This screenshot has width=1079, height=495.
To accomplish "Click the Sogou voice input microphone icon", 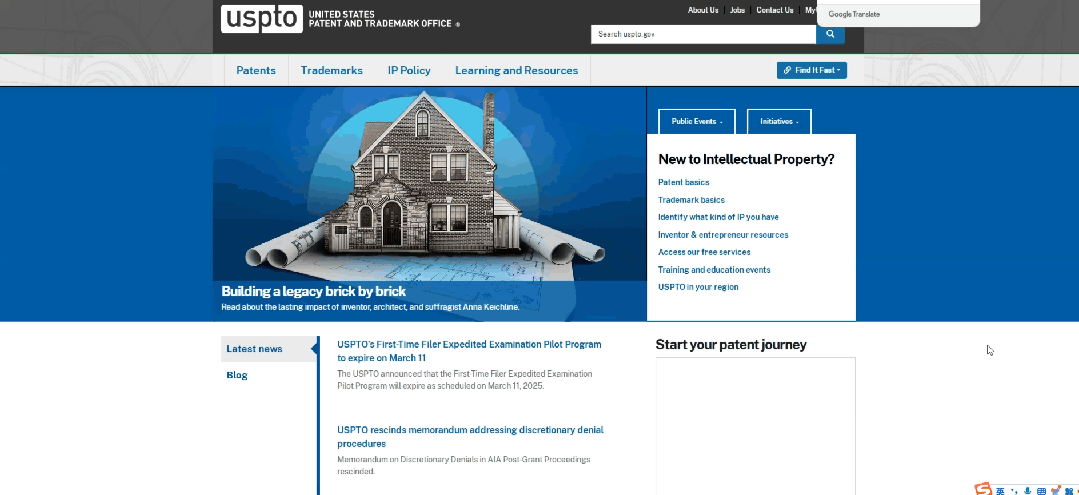I will (x=1027, y=491).
